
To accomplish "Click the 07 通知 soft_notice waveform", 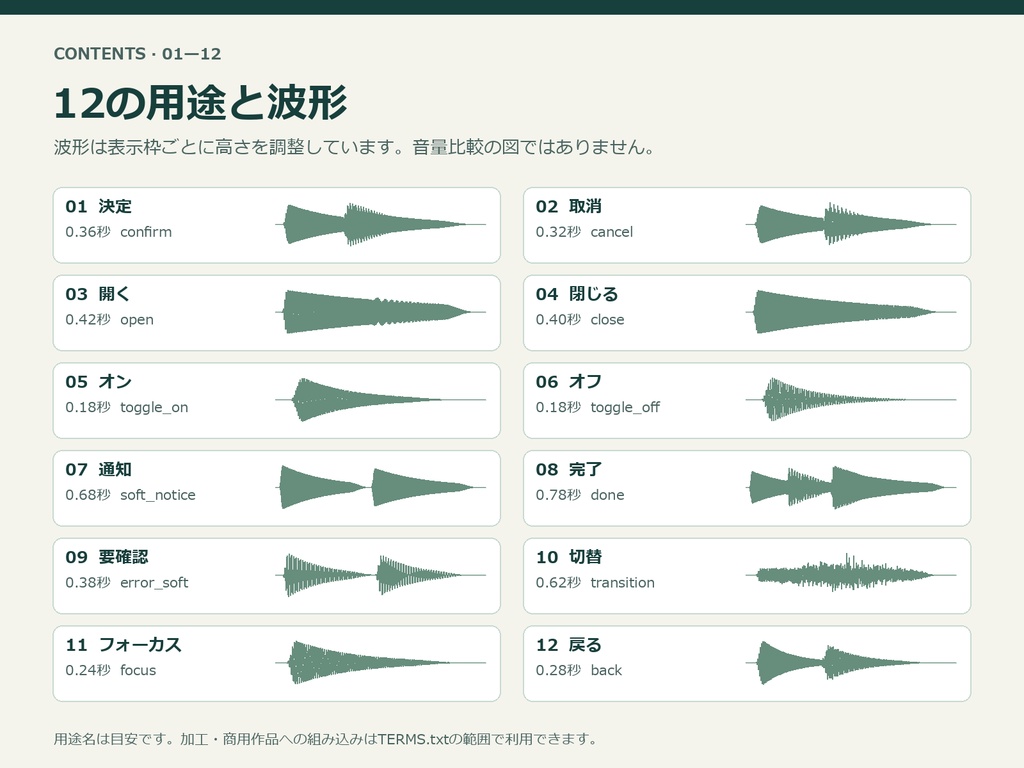I will click(x=381, y=488).
